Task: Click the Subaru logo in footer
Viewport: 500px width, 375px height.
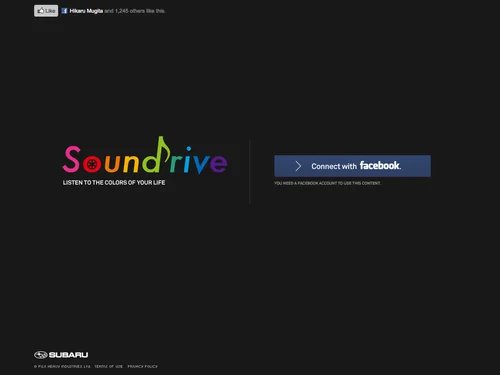Action: tap(61, 355)
